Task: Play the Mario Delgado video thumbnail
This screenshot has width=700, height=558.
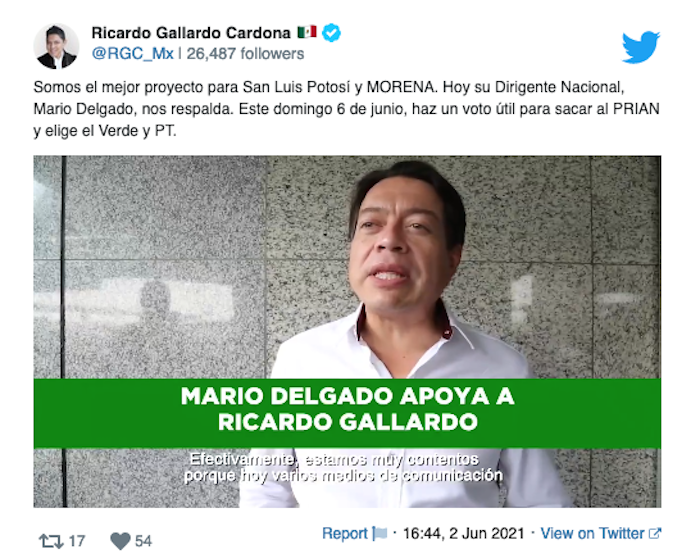Action: point(347,331)
